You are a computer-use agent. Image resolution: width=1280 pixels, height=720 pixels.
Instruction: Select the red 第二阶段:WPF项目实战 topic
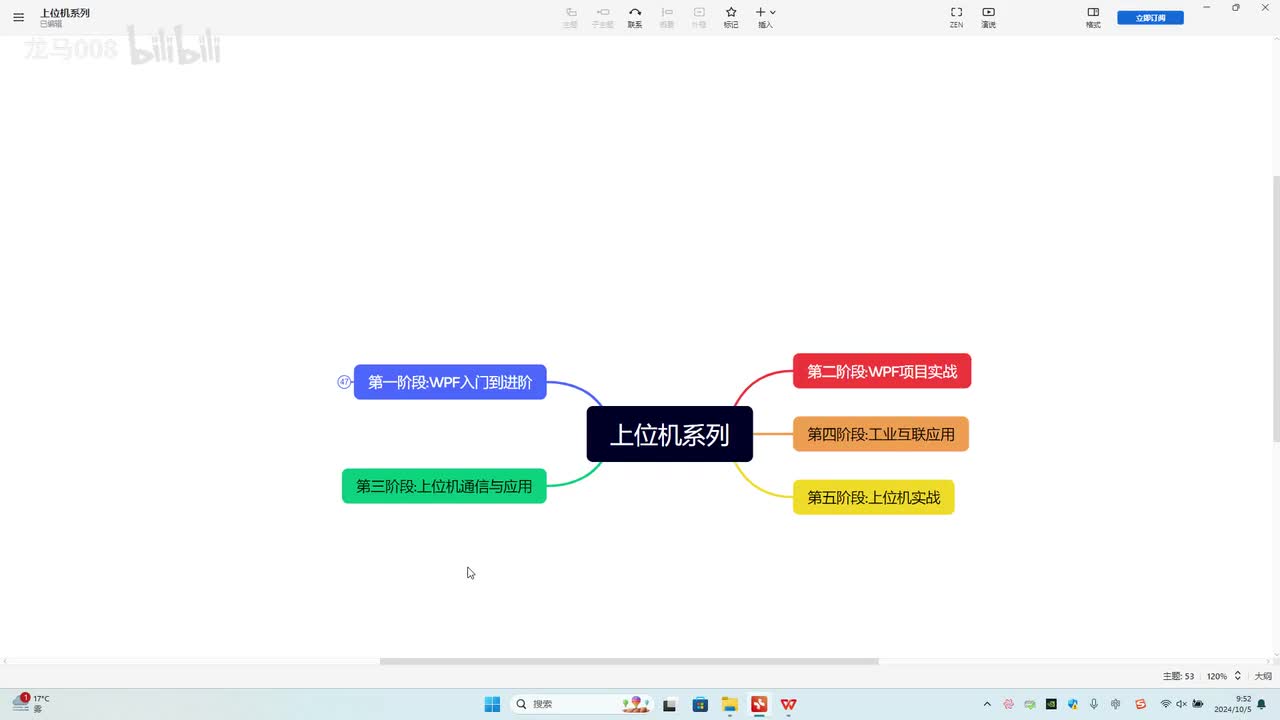point(882,371)
